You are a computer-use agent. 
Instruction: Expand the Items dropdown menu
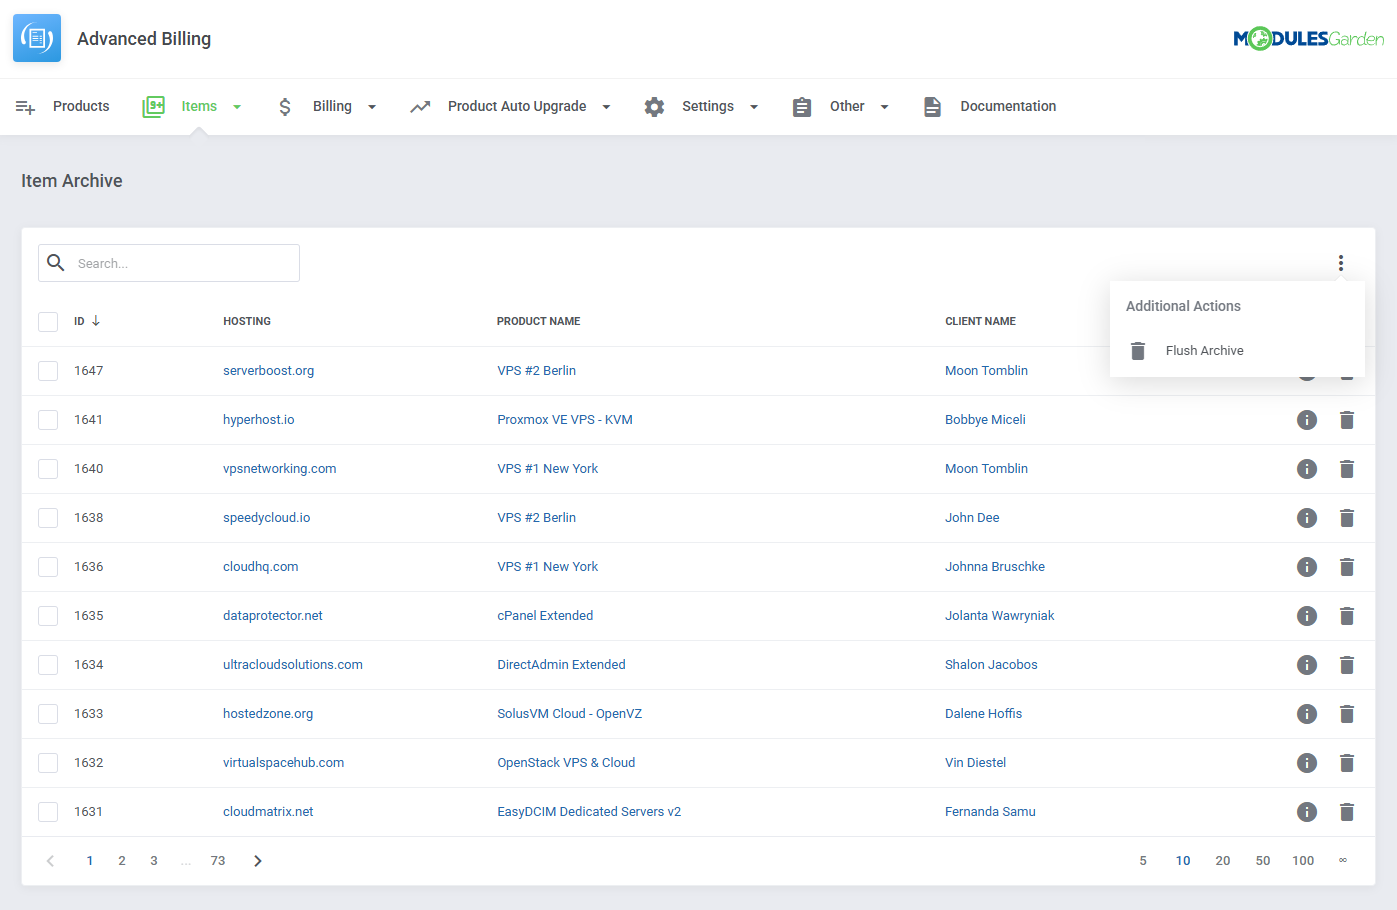(237, 106)
